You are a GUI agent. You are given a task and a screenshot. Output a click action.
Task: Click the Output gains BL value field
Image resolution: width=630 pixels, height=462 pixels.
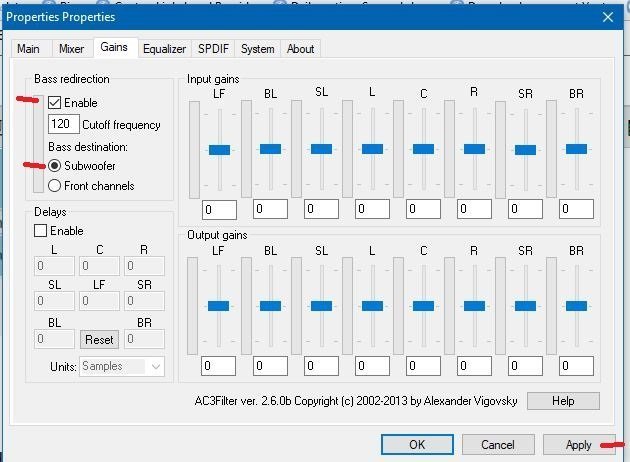click(270, 366)
